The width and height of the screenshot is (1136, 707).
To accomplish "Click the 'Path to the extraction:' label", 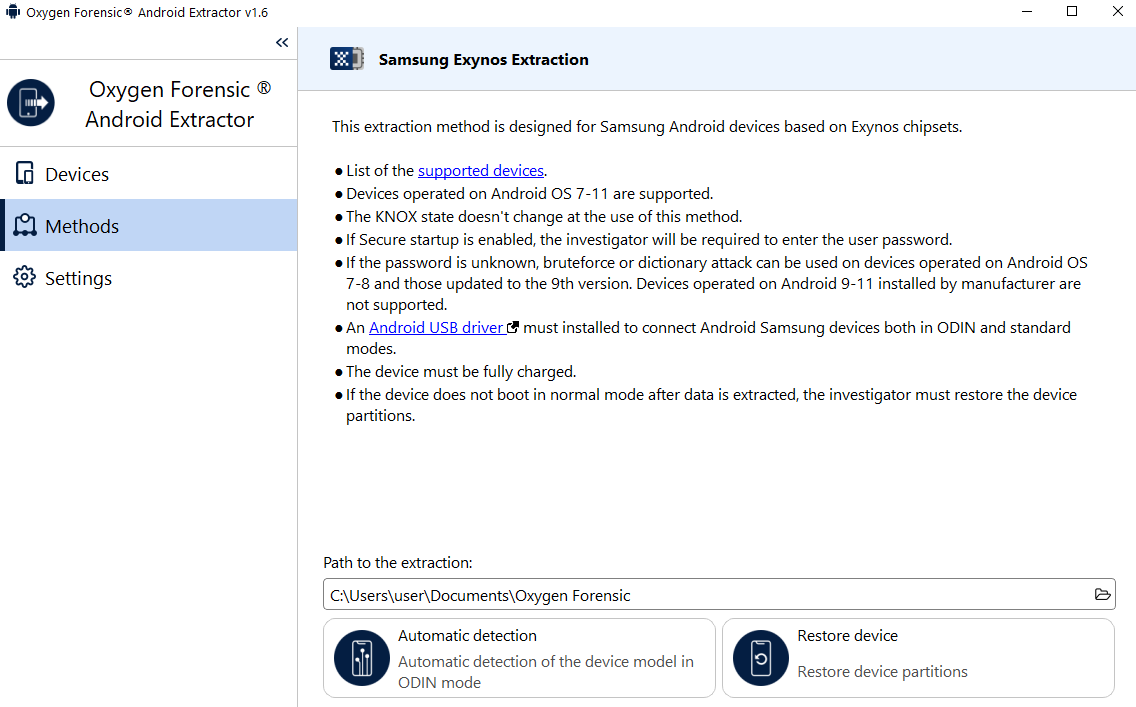I will click(x=398, y=563).
